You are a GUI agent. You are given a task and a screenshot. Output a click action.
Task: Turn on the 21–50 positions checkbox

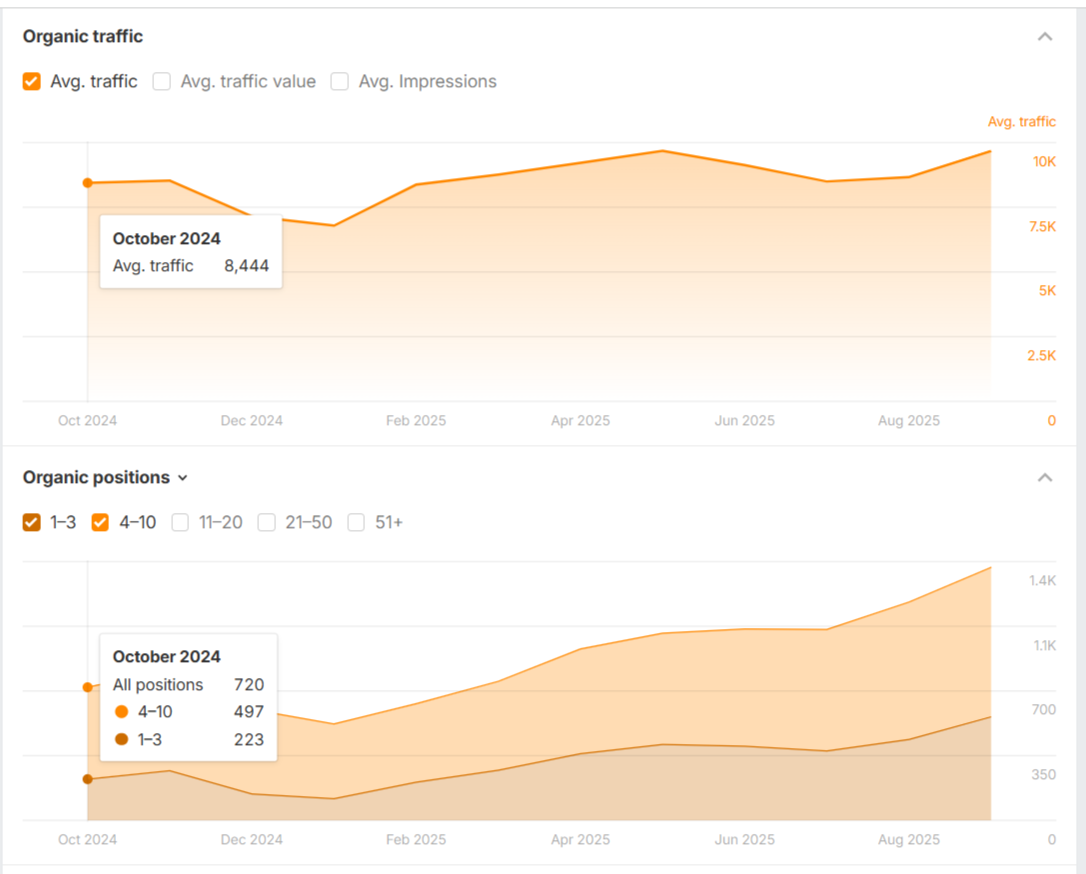point(267,522)
